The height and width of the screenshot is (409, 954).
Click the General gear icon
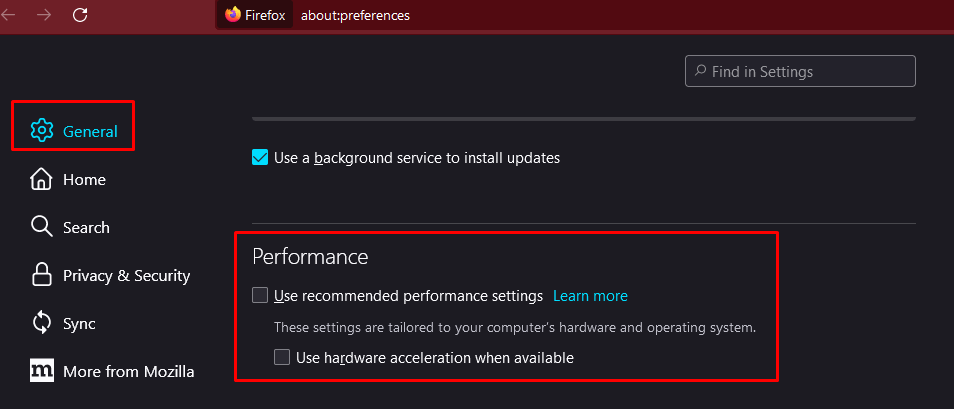(42, 131)
